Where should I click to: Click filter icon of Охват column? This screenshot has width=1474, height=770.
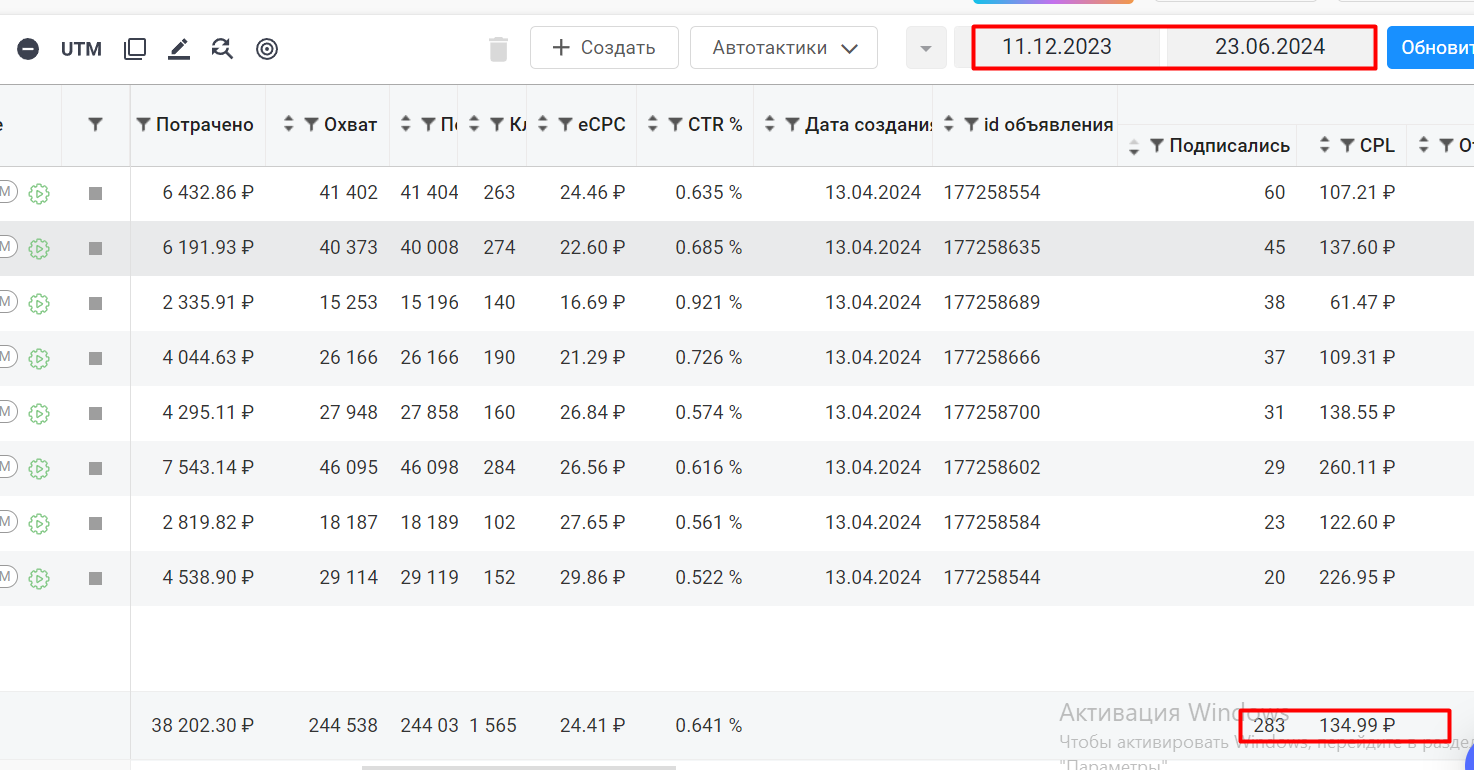pos(312,125)
